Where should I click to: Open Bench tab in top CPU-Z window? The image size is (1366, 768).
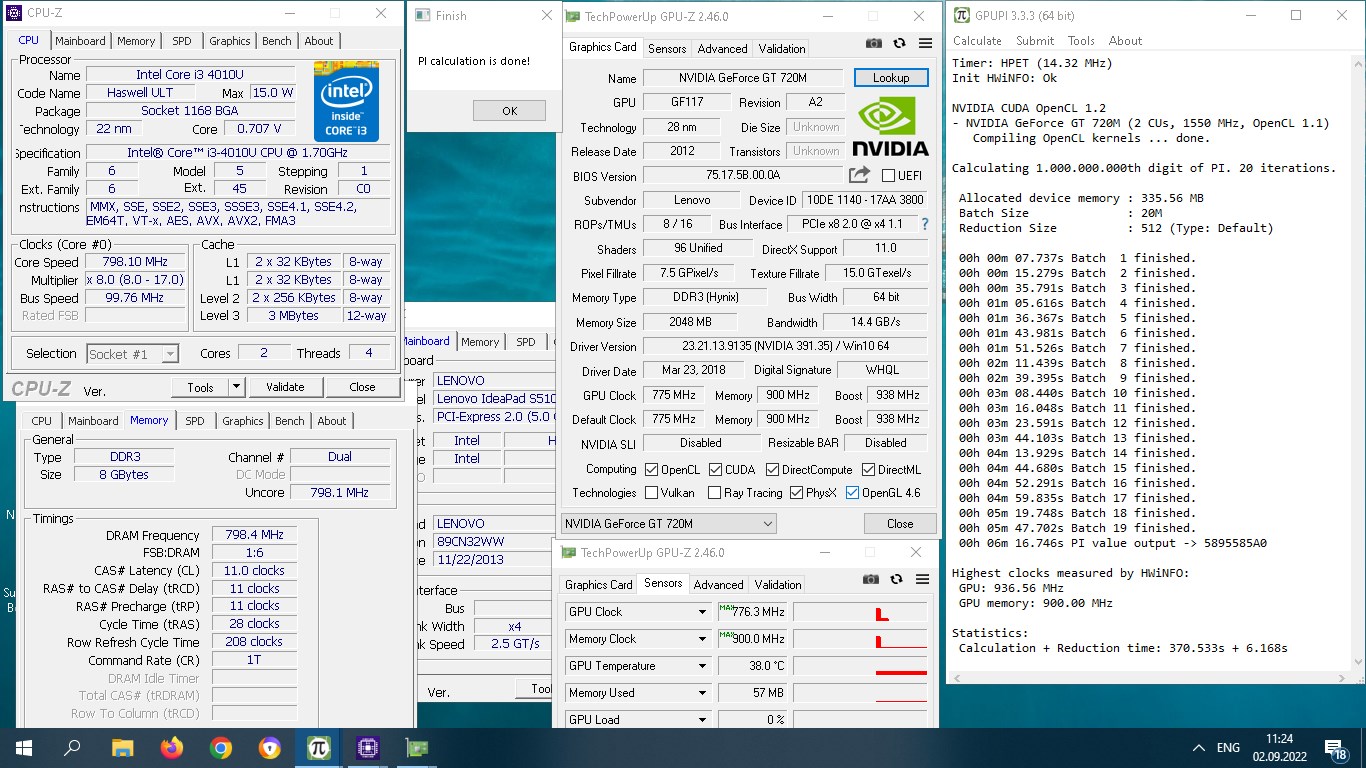tap(277, 41)
